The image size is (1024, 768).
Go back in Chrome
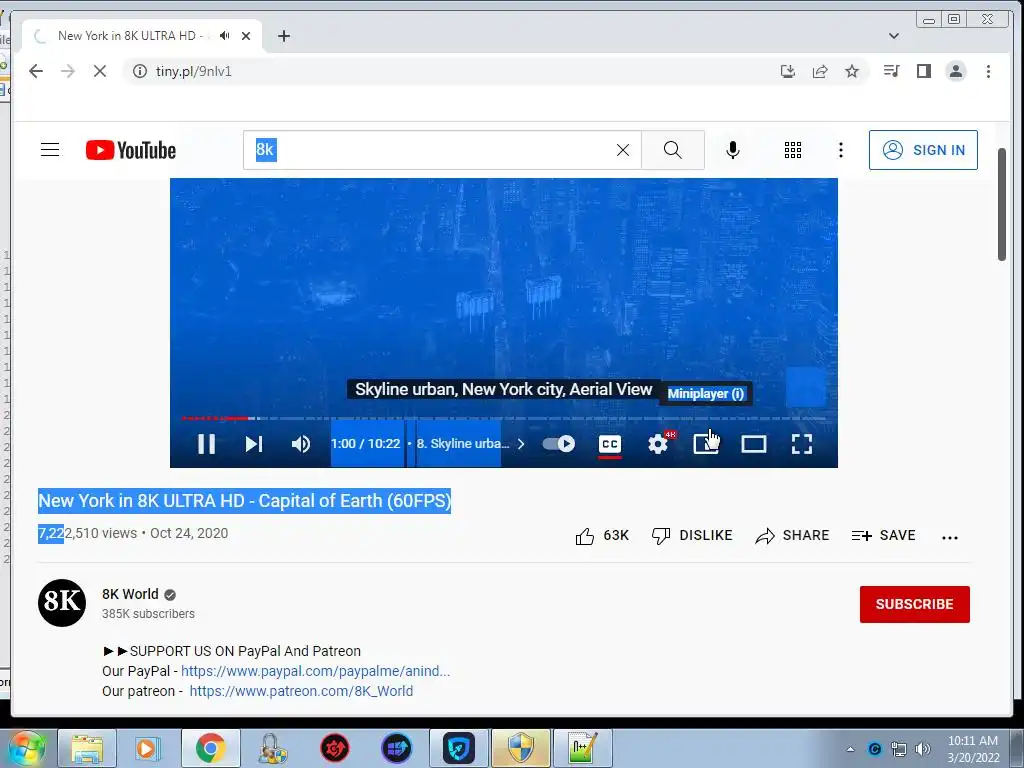click(36, 71)
